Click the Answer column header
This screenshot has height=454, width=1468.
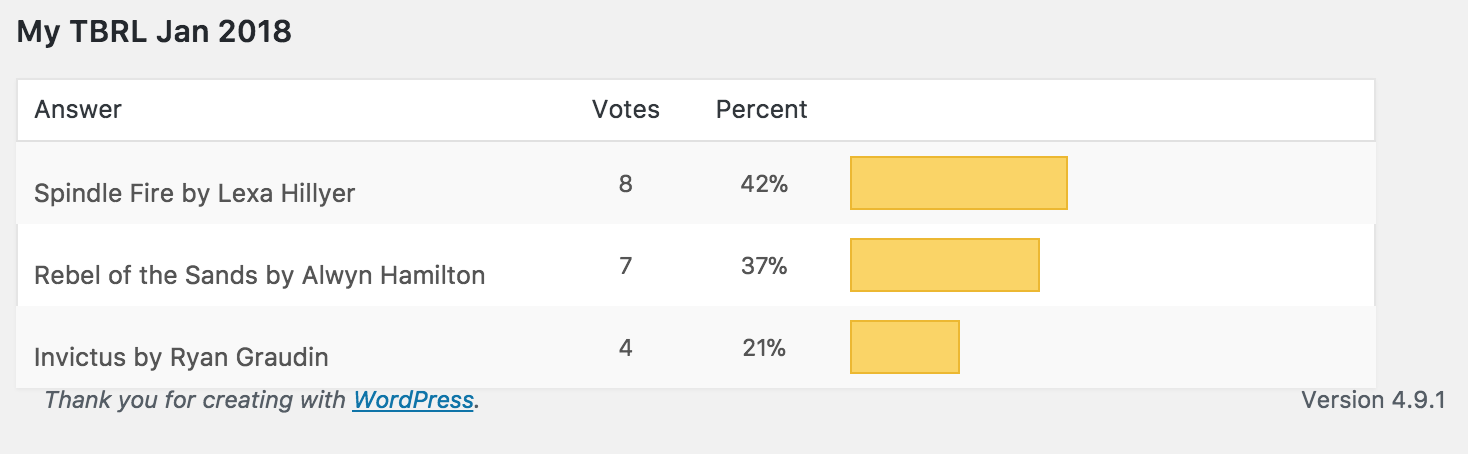pos(78,109)
